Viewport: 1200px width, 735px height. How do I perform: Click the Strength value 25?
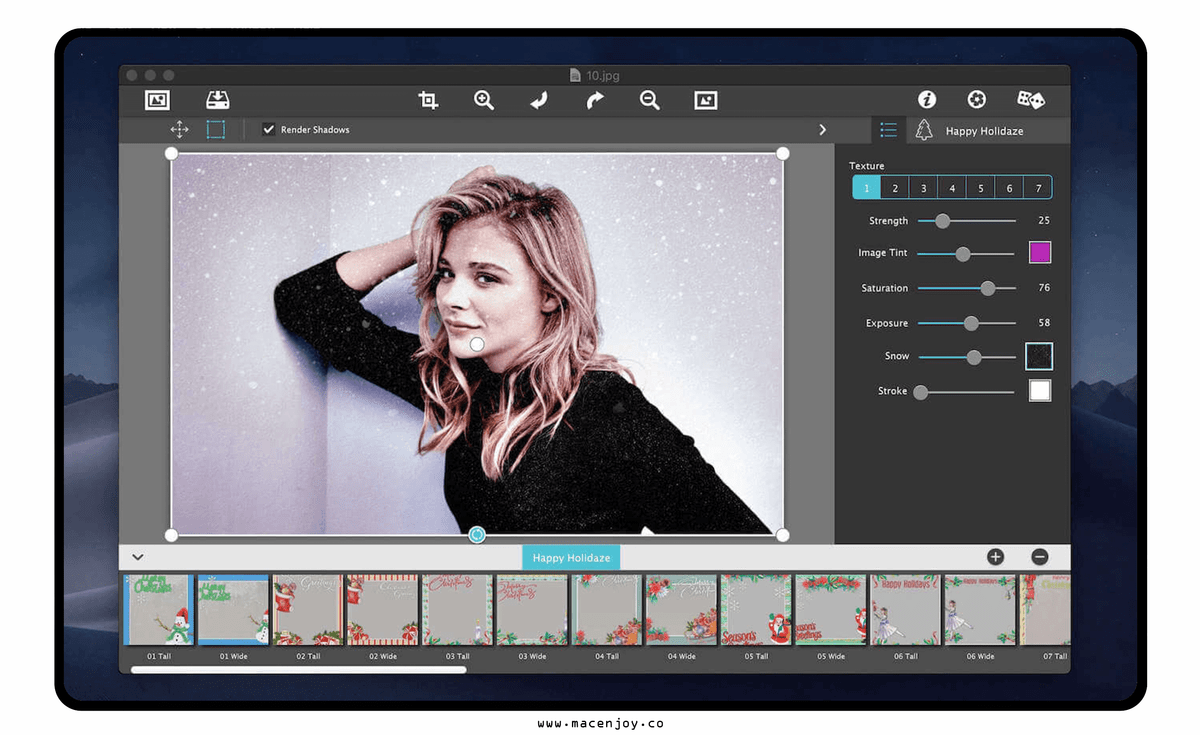1044,220
